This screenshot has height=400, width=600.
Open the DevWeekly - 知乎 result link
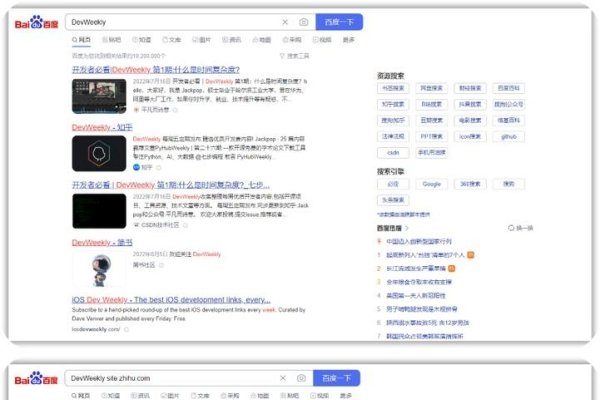[x=102, y=127]
